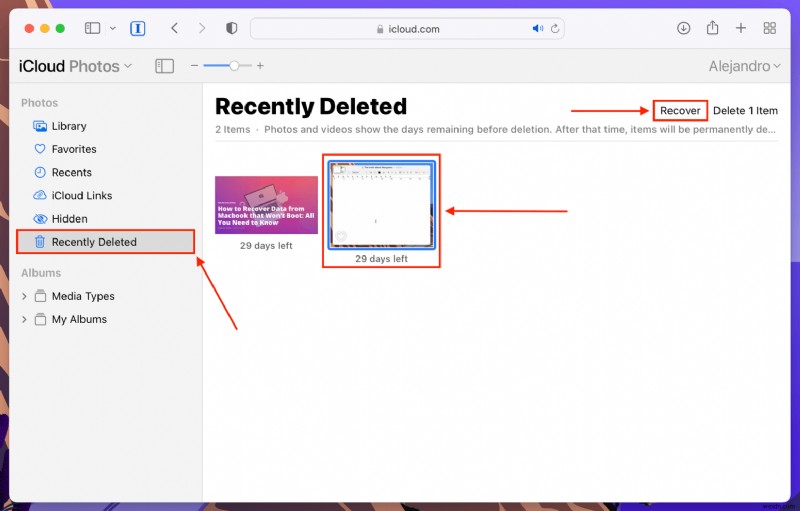Click the Favorites heart icon

coord(40,149)
